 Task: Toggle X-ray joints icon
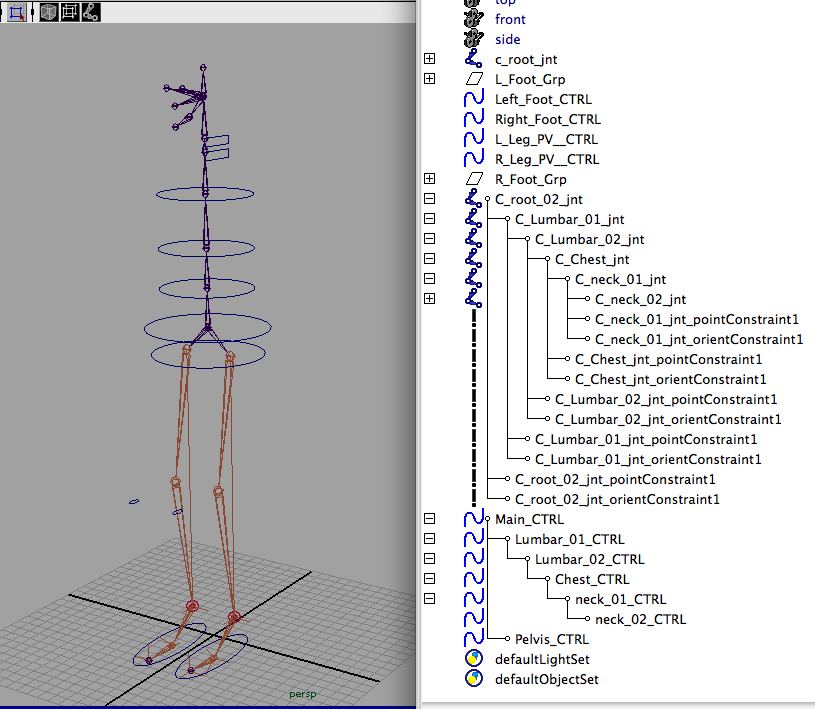pyautogui.click(x=90, y=12)
